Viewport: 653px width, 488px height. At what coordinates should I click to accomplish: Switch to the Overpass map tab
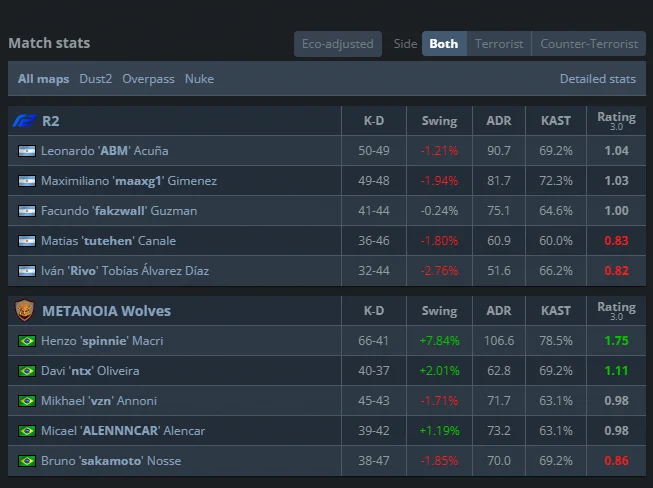148,79
